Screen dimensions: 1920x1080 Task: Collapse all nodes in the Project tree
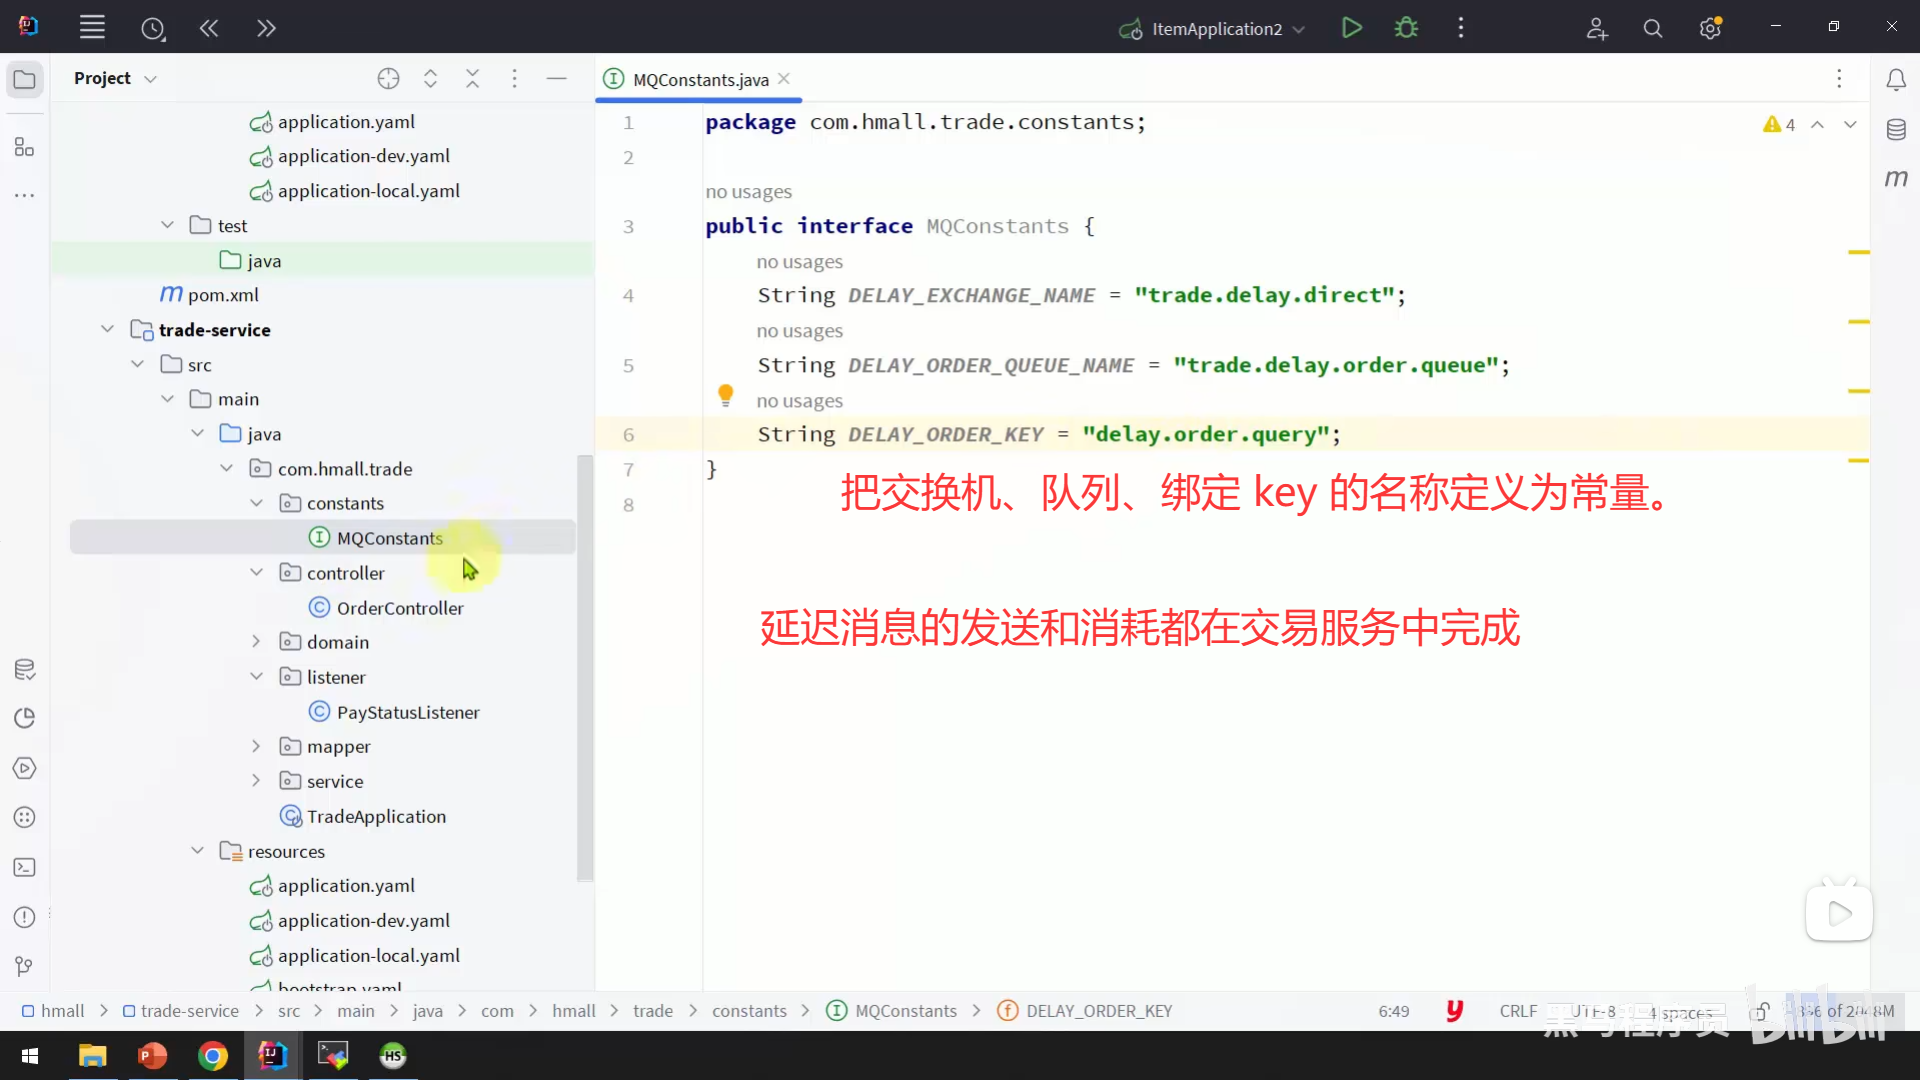[x=472, y=79]
